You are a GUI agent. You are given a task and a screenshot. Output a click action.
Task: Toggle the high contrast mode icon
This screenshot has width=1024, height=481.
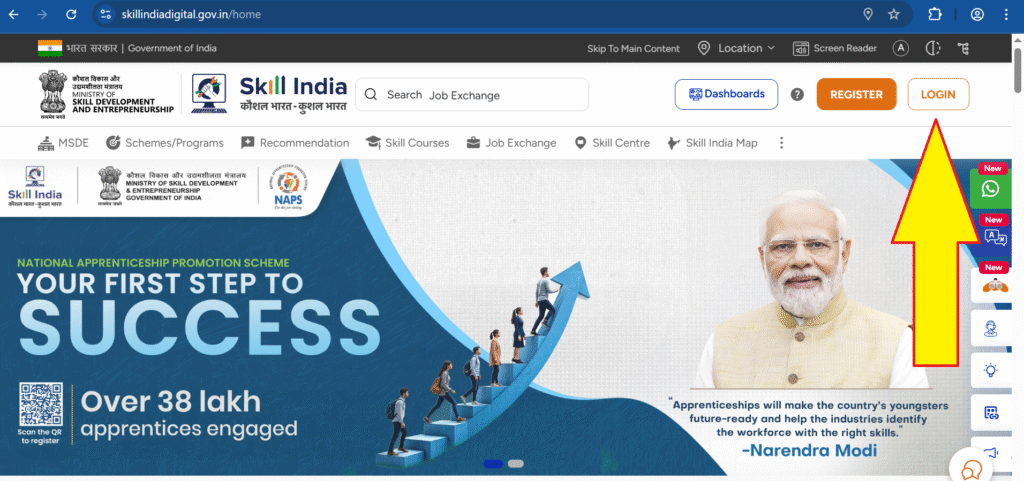(933, 48)
